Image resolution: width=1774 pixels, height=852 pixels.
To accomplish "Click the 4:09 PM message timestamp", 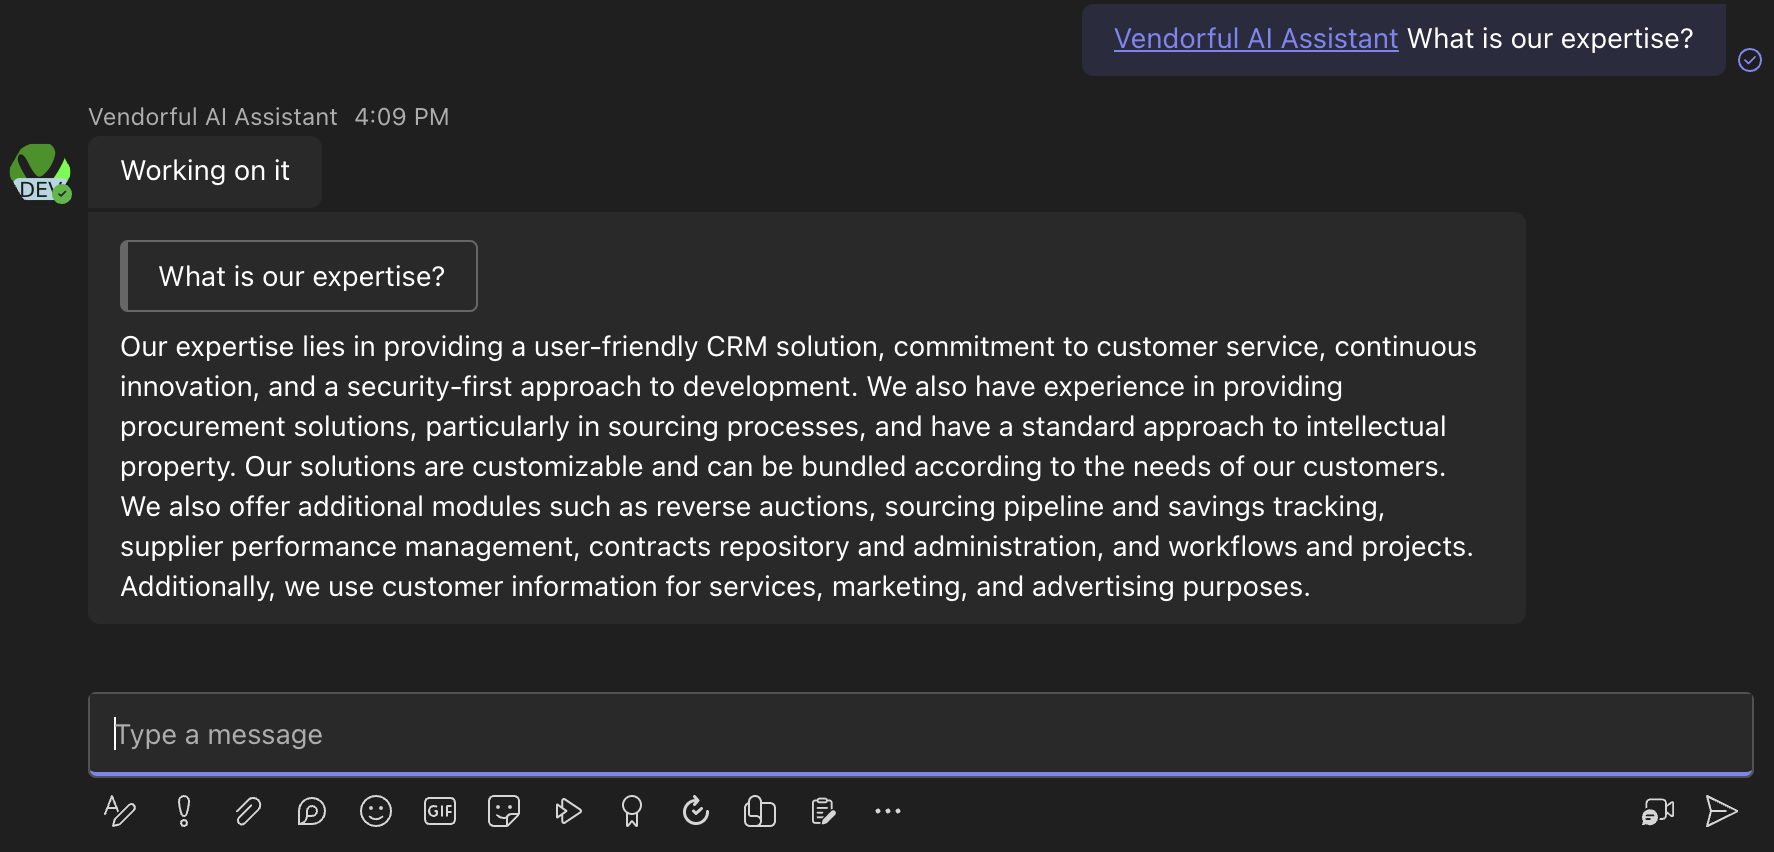I will click(402, 117).
